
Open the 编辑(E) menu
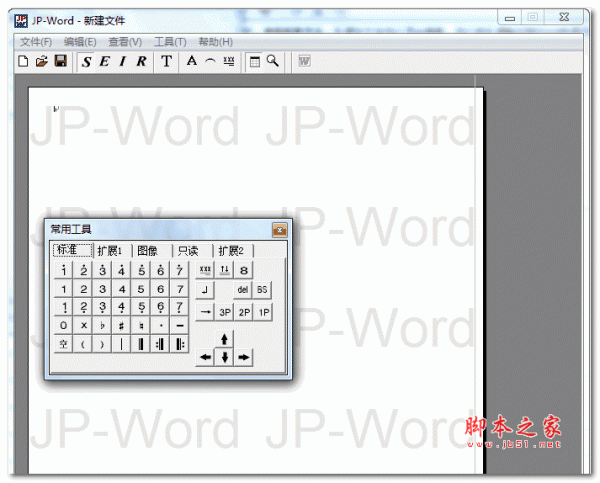[80, 42]
